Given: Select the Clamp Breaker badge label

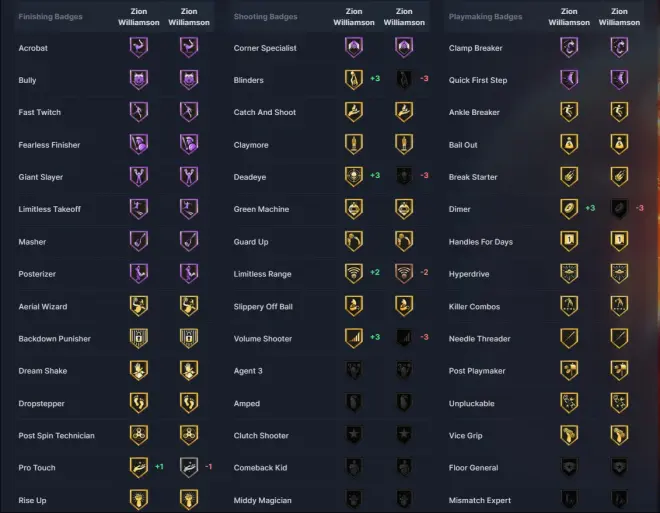Looking at the screenshot, I should coord(476,48).
